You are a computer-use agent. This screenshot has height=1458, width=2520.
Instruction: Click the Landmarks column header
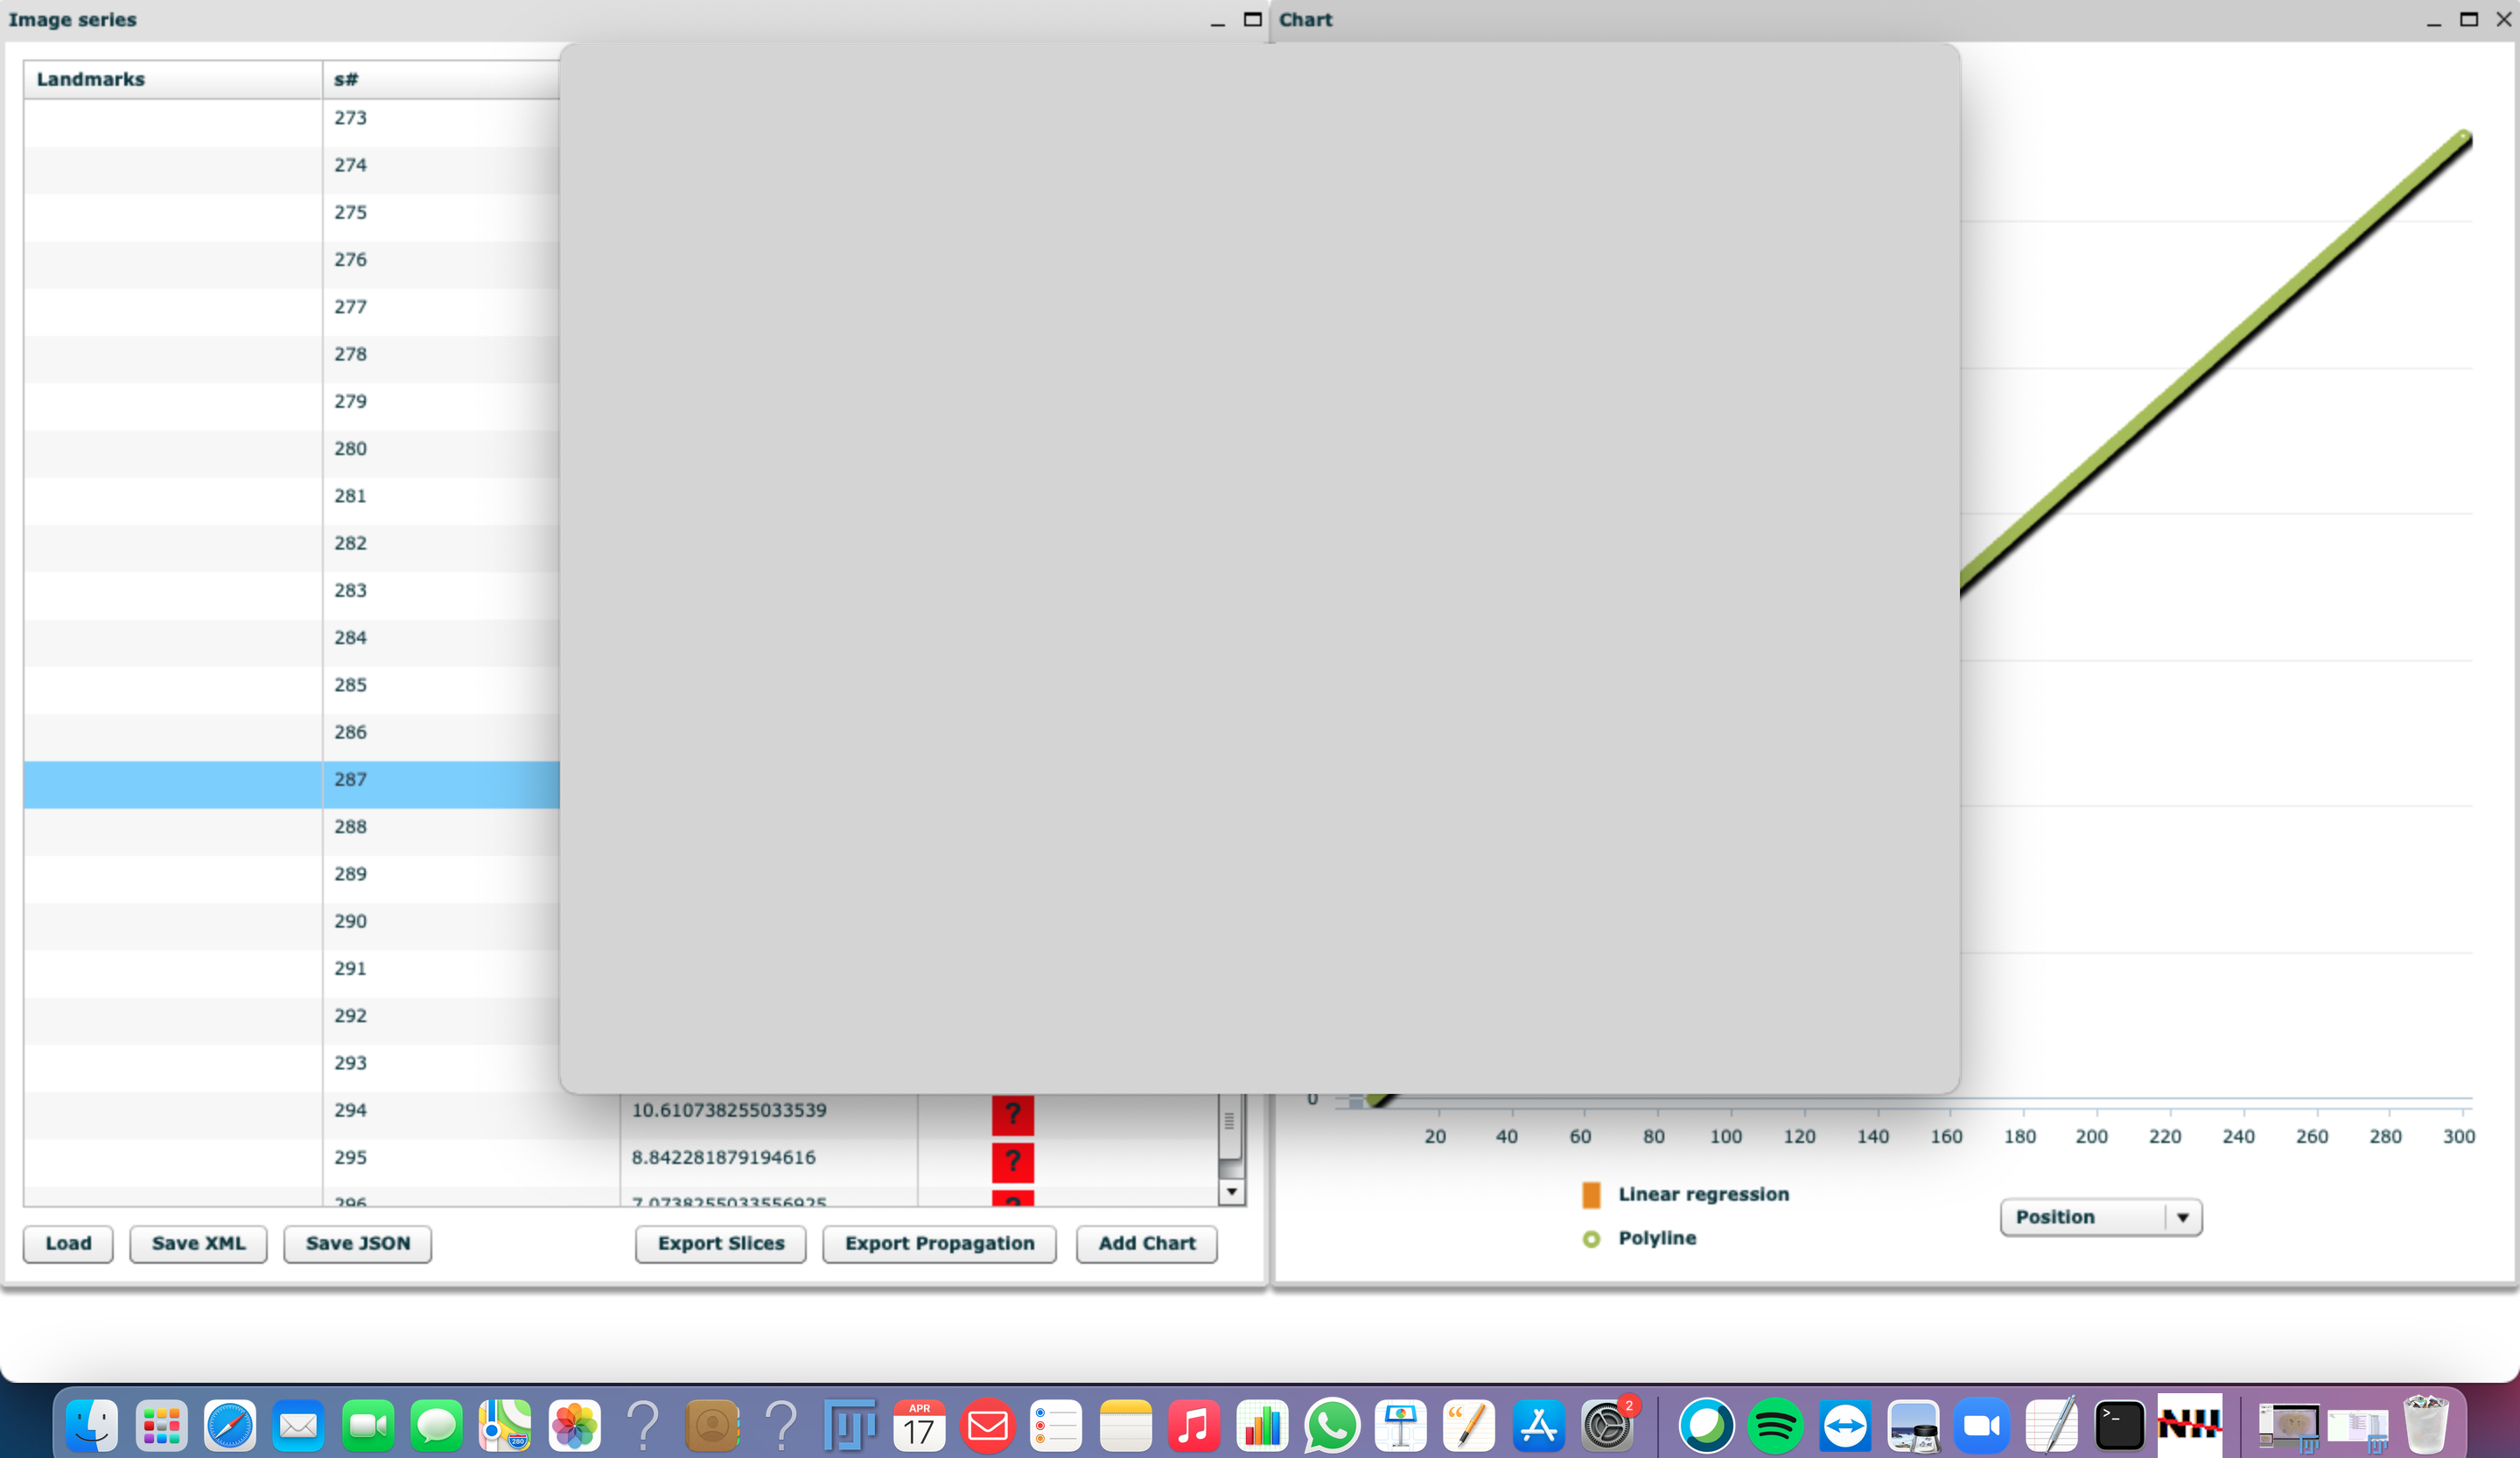(x=172, y=79)
